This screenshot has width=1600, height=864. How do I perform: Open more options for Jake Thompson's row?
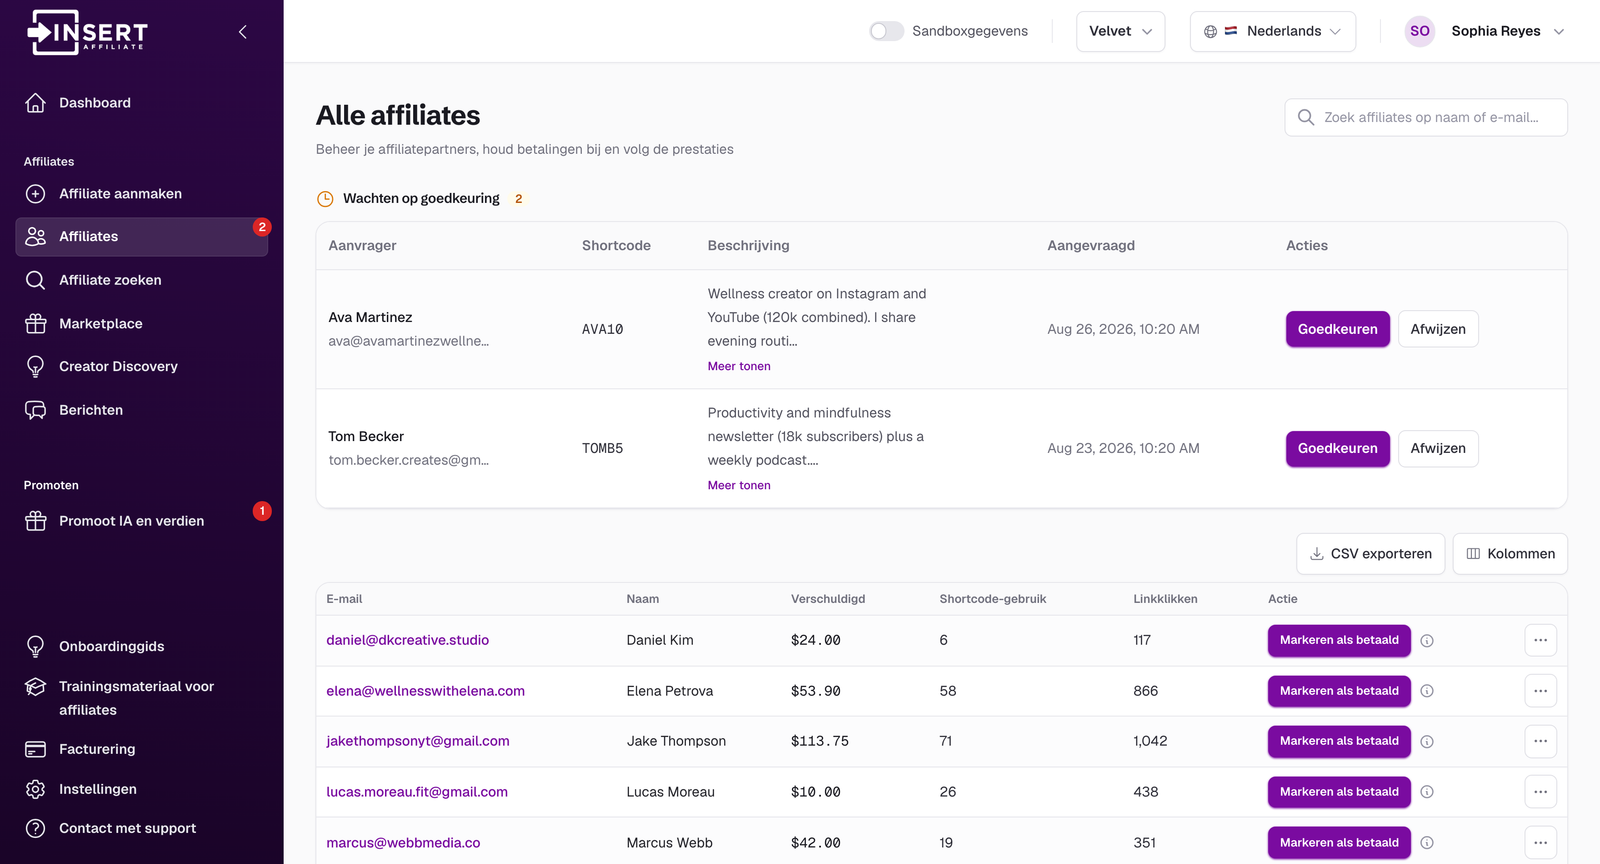pos(1541,741)
